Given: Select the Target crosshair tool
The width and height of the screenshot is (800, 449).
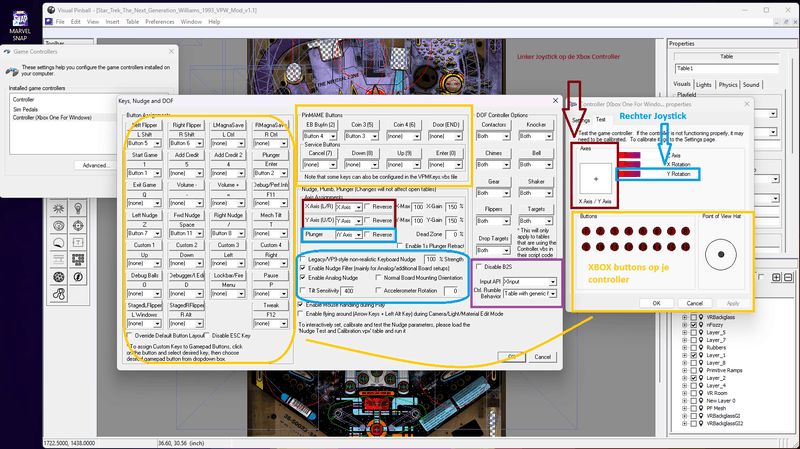Looking at the screenshot, I should tap(78, 226).
